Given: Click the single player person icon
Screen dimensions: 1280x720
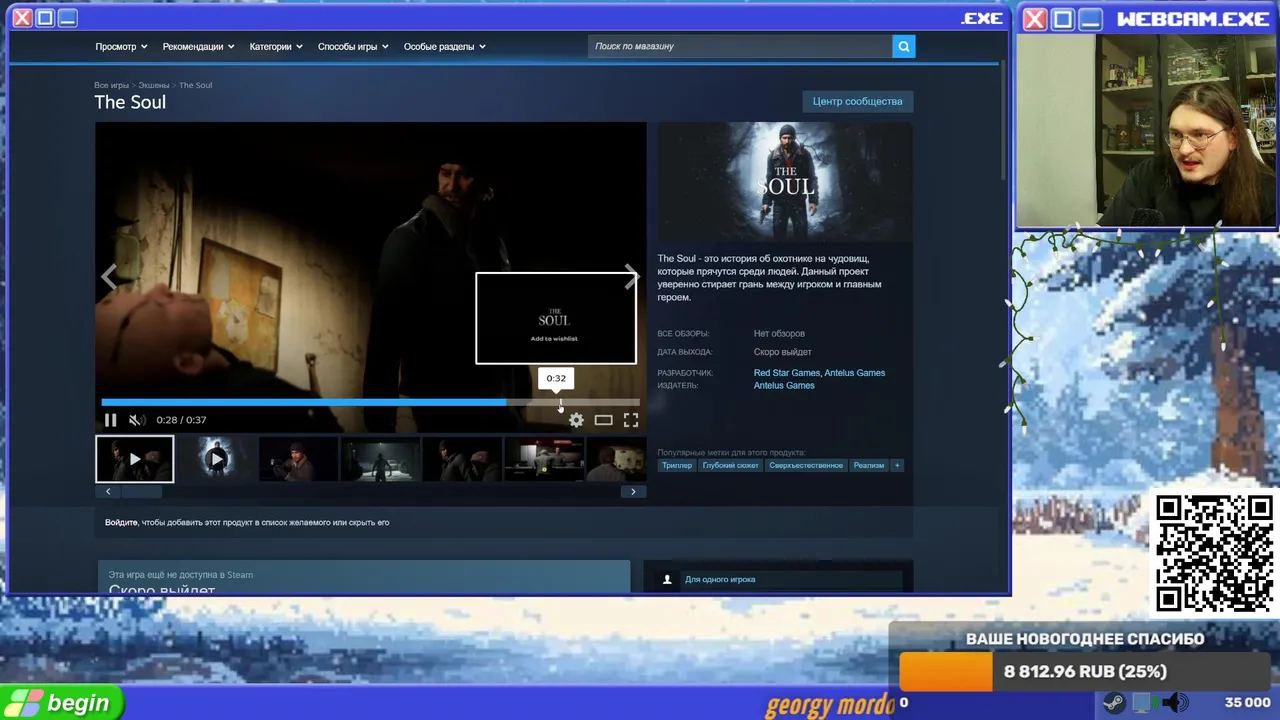Looking at the screenshot, I should point(667,579).
